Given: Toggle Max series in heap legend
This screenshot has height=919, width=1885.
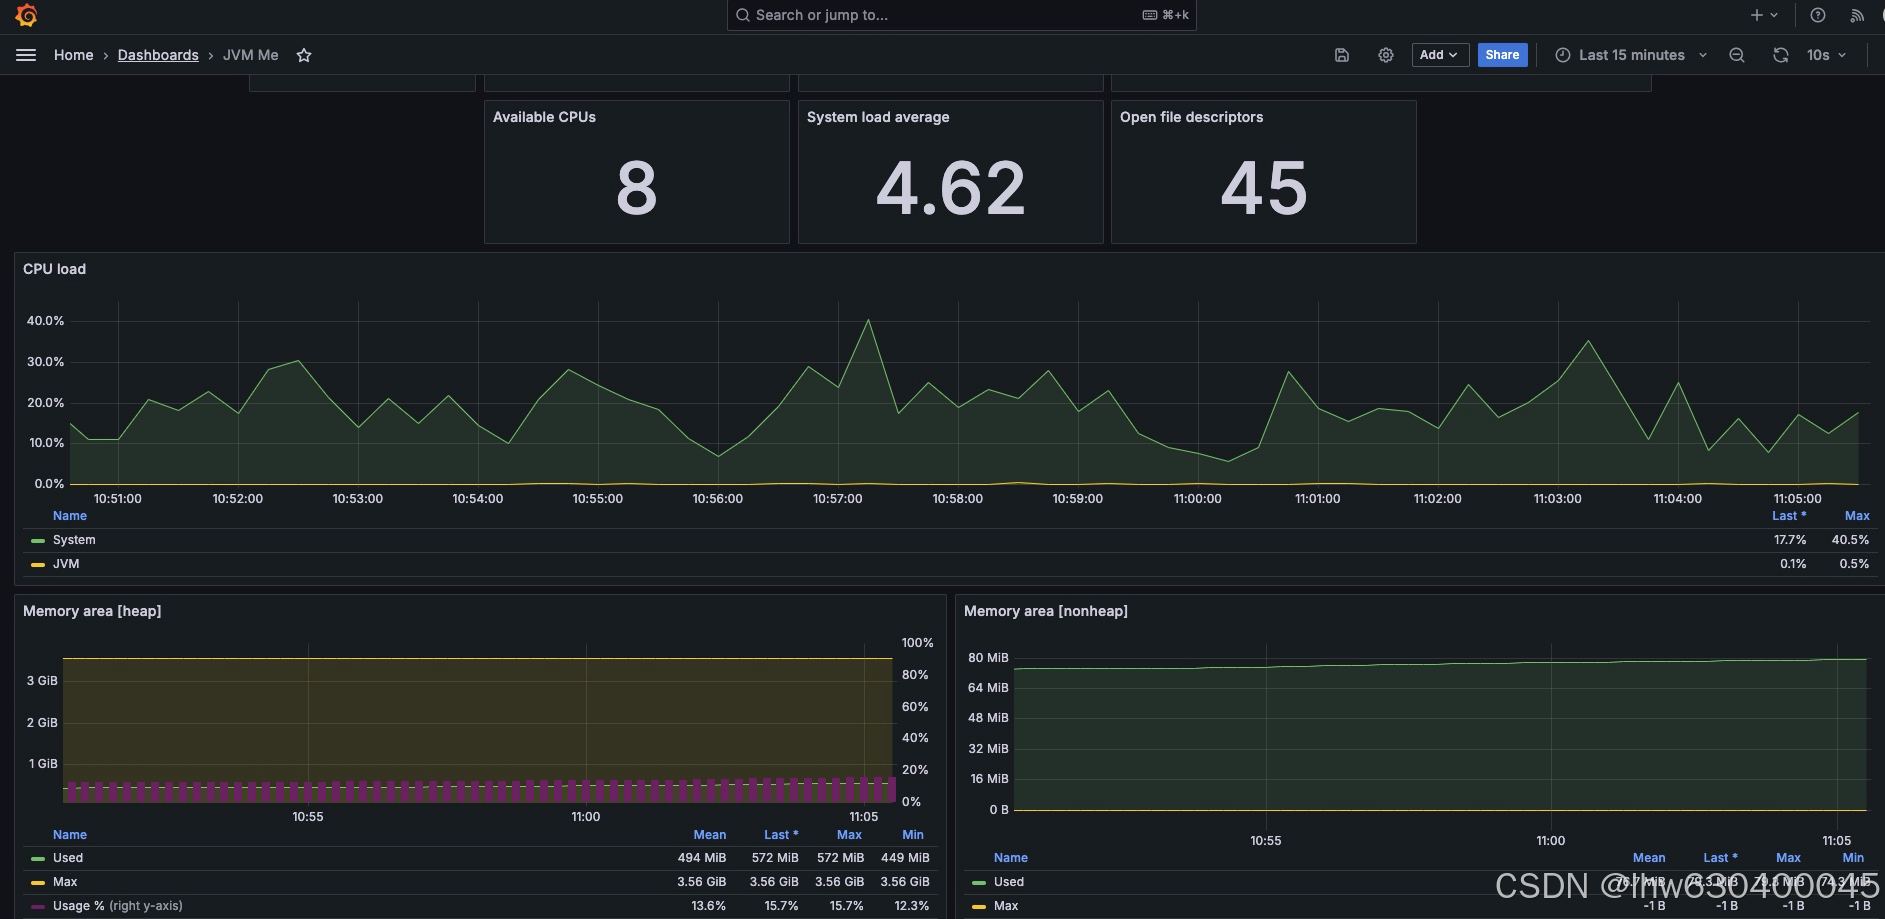Looking at the screenshot, I should tap(65, 882).
